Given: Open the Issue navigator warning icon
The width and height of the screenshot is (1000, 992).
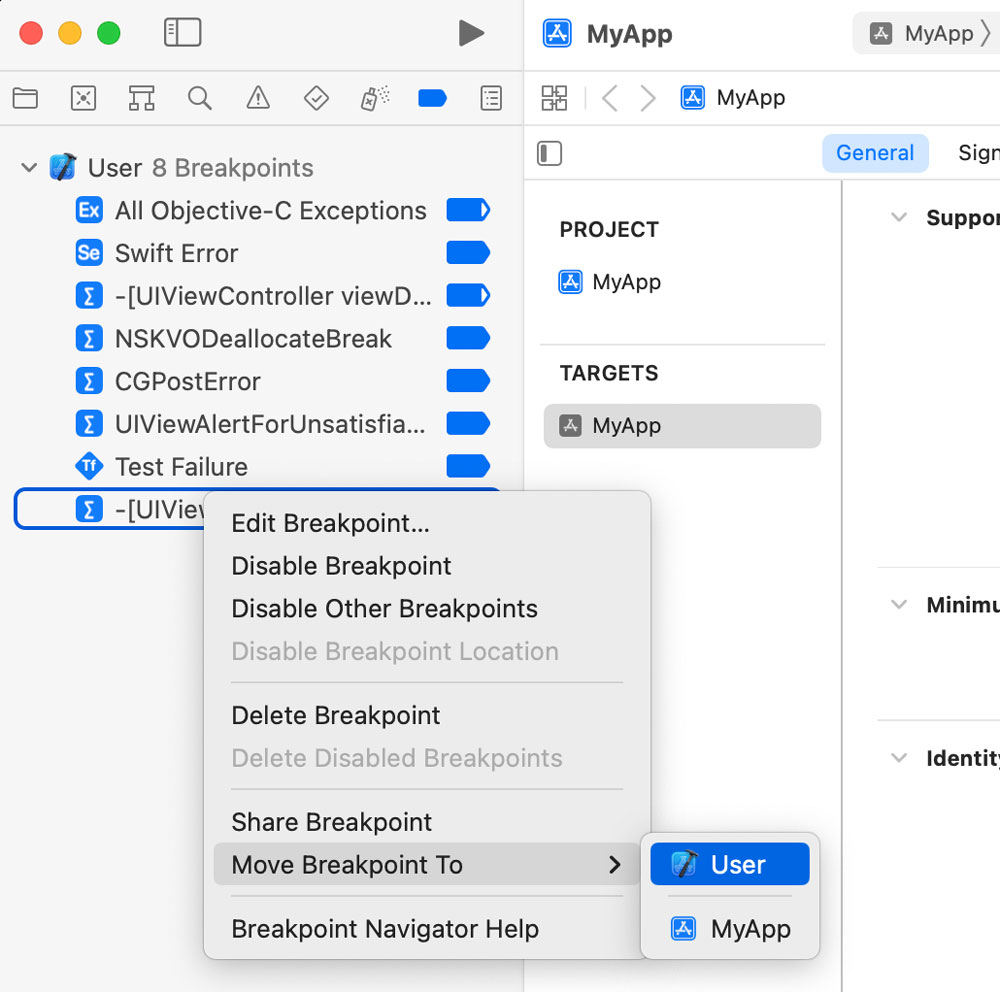Looking at the screenshot, I should tap(258, 98).
